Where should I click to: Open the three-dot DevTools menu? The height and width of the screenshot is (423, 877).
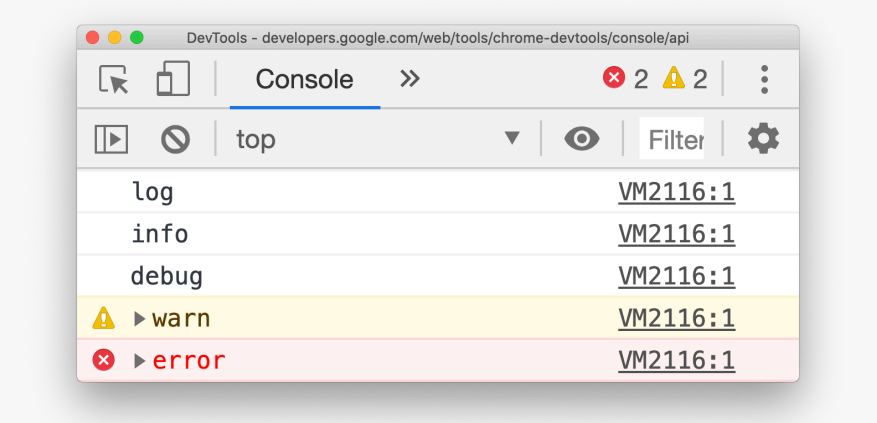(x=764, y=79)
